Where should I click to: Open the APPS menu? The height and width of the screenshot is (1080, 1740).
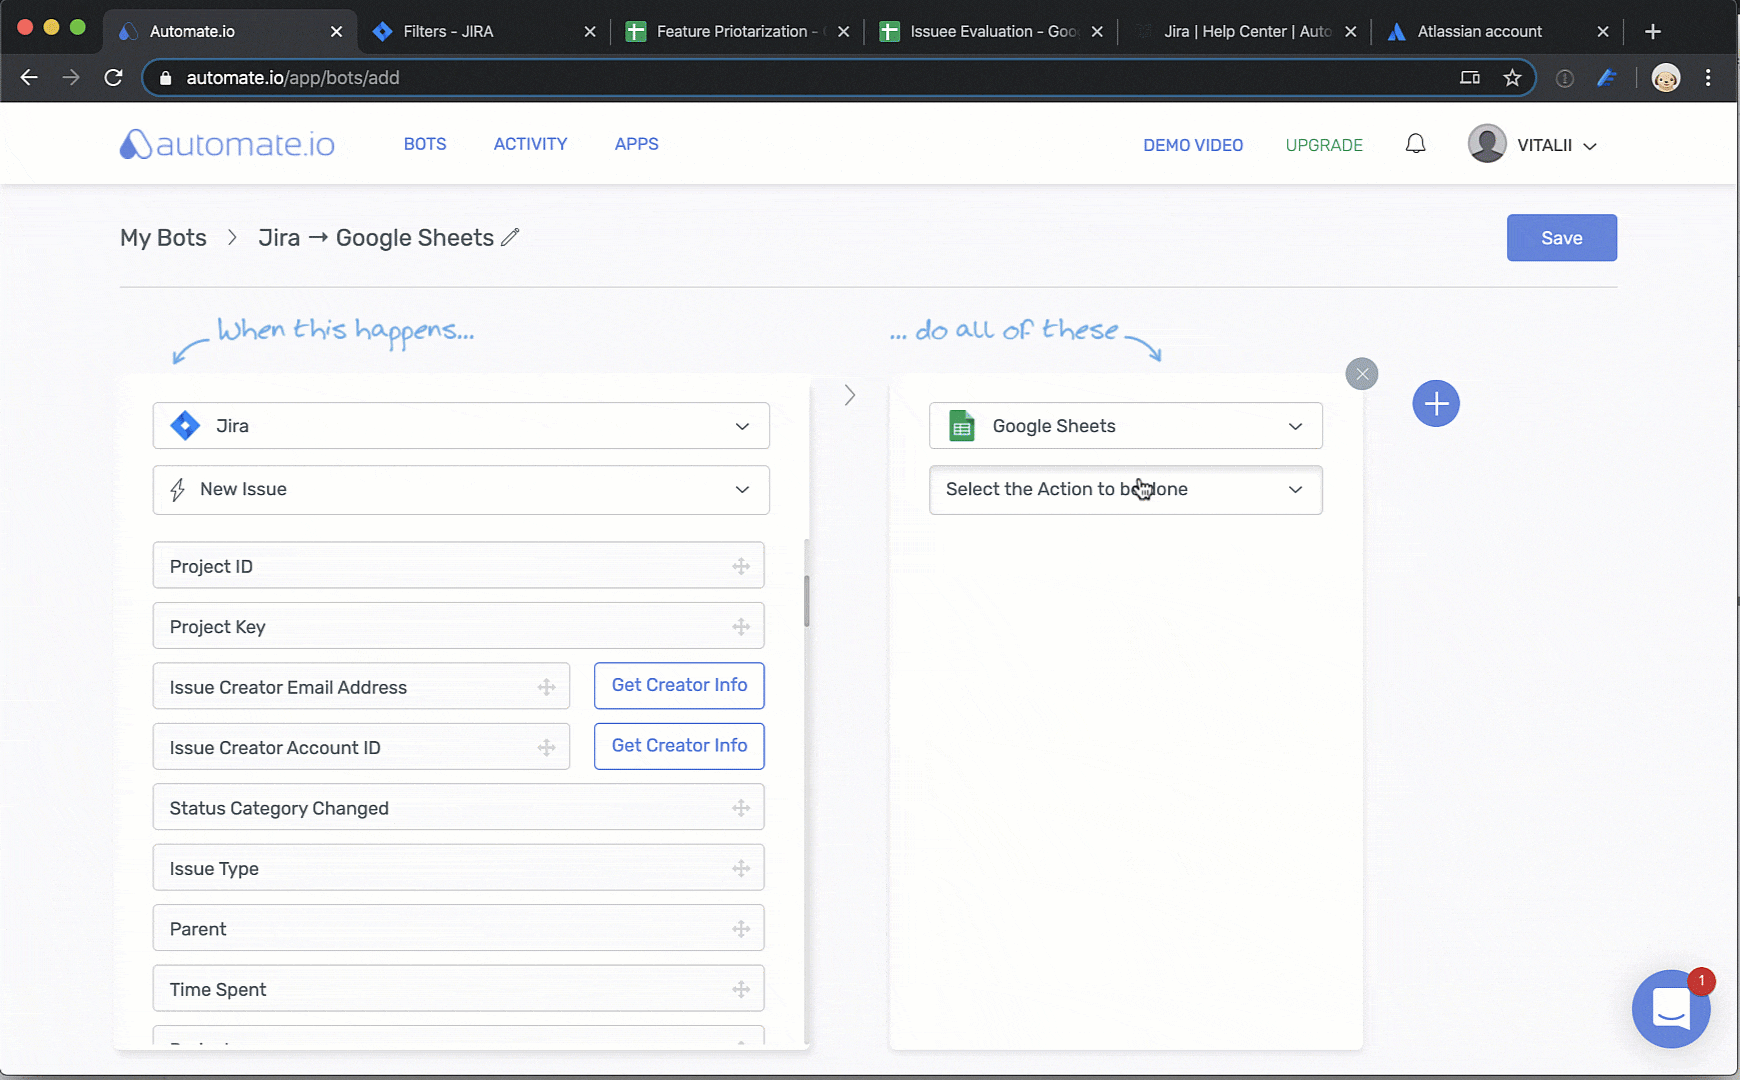tap(636, 144)
